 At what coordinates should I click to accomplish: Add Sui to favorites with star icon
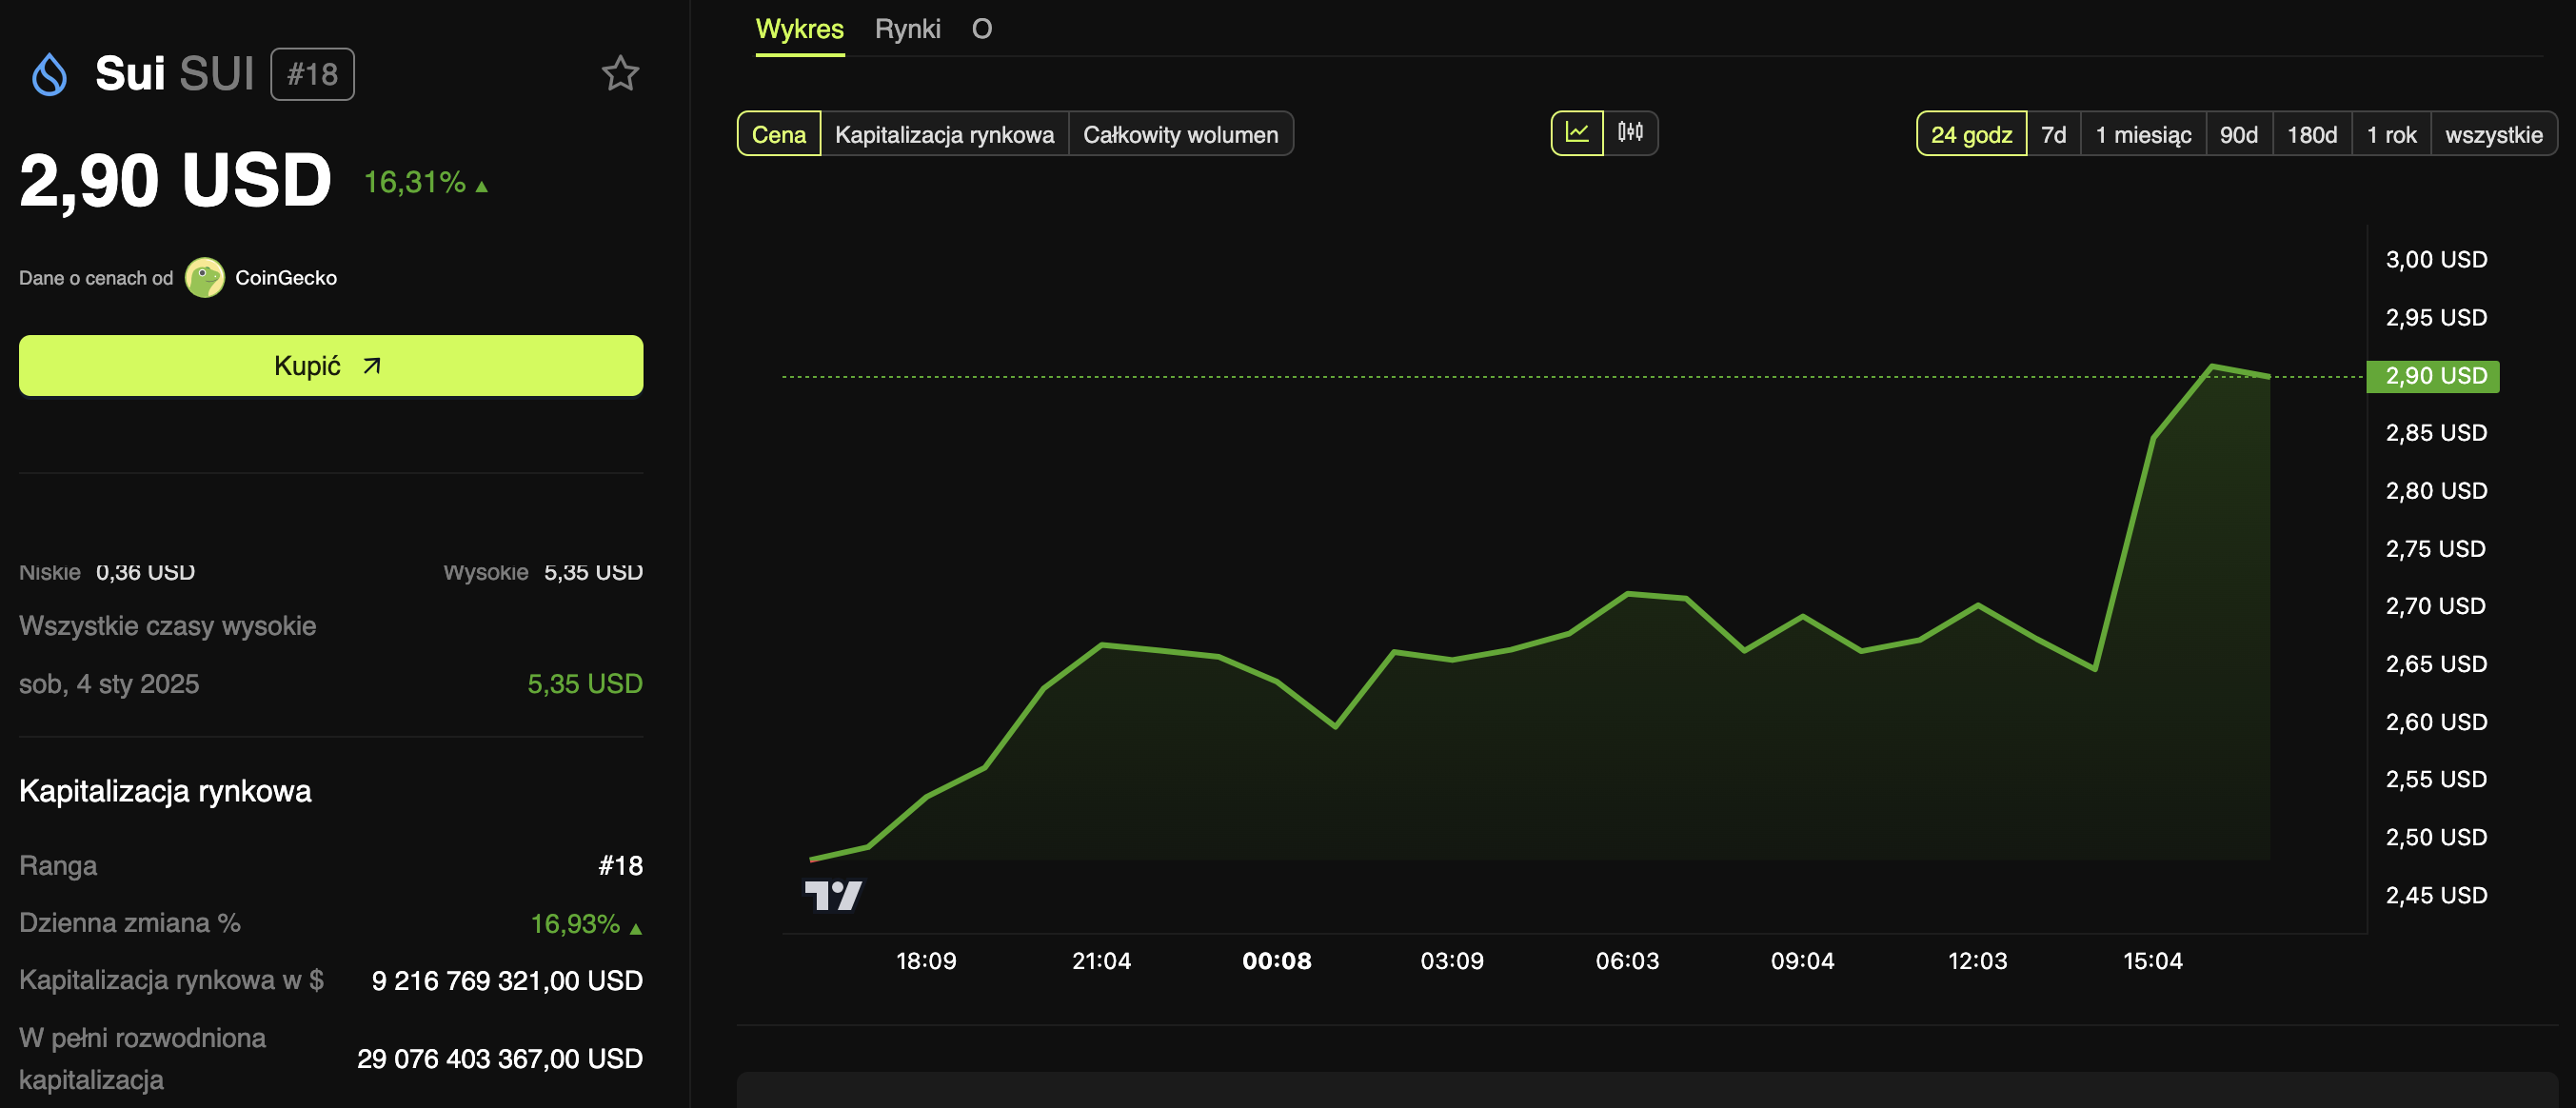(620, 74)
